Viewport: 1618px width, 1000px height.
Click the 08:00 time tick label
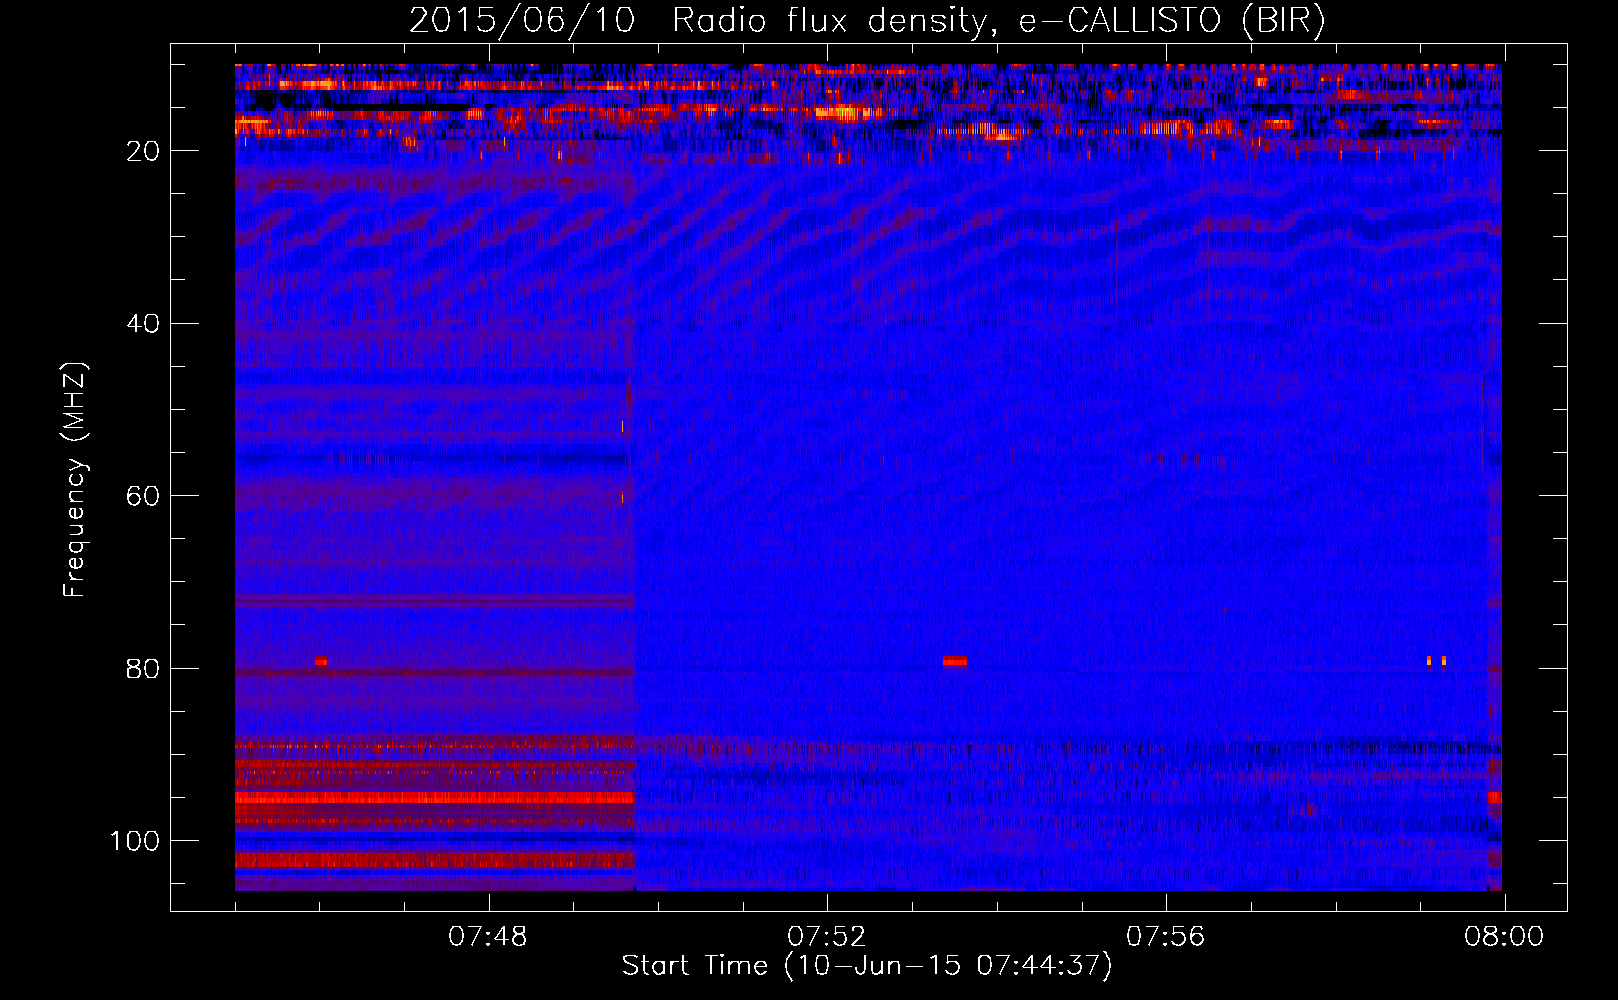point(1504,937)
